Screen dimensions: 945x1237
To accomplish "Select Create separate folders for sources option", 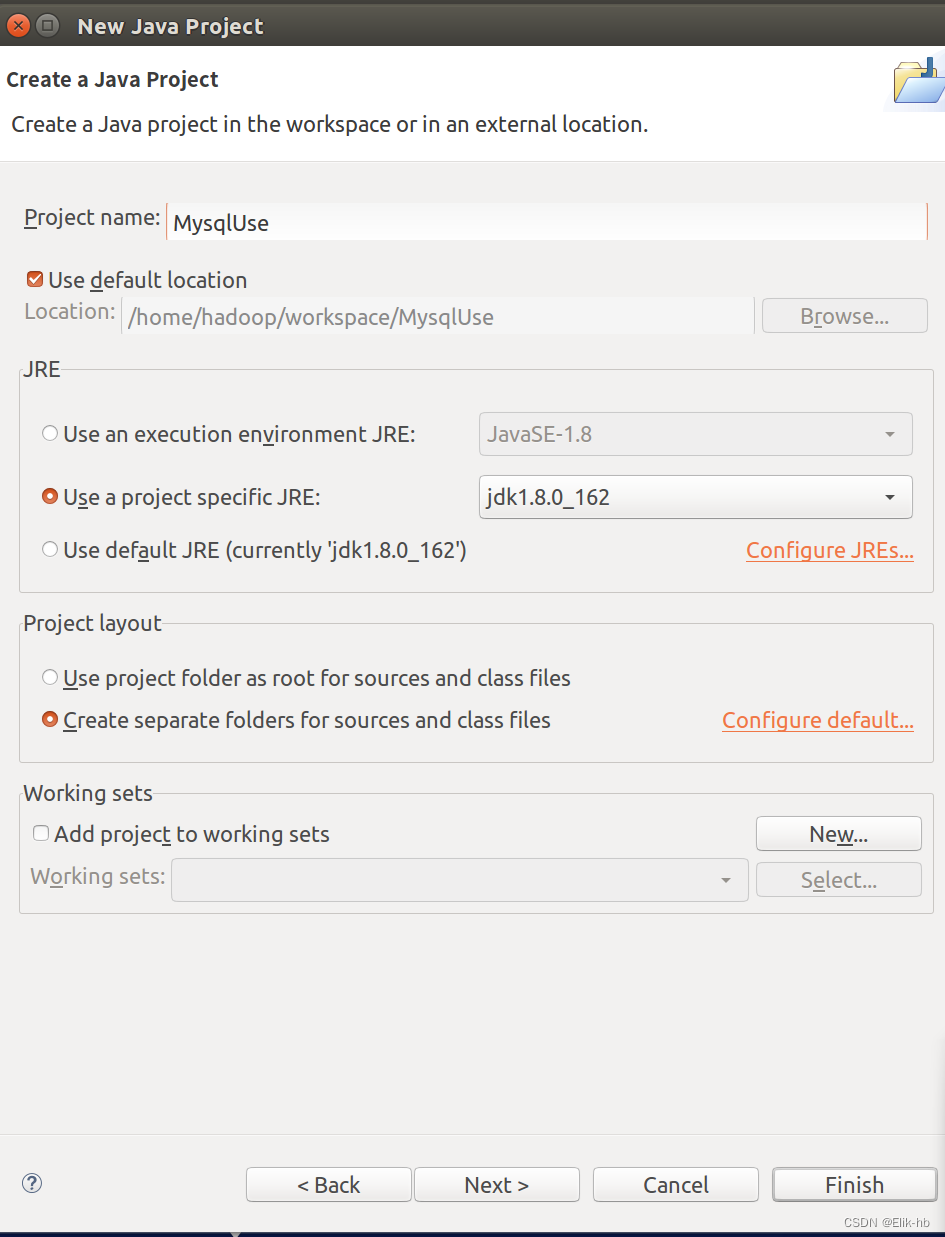I will click(49, 719).
